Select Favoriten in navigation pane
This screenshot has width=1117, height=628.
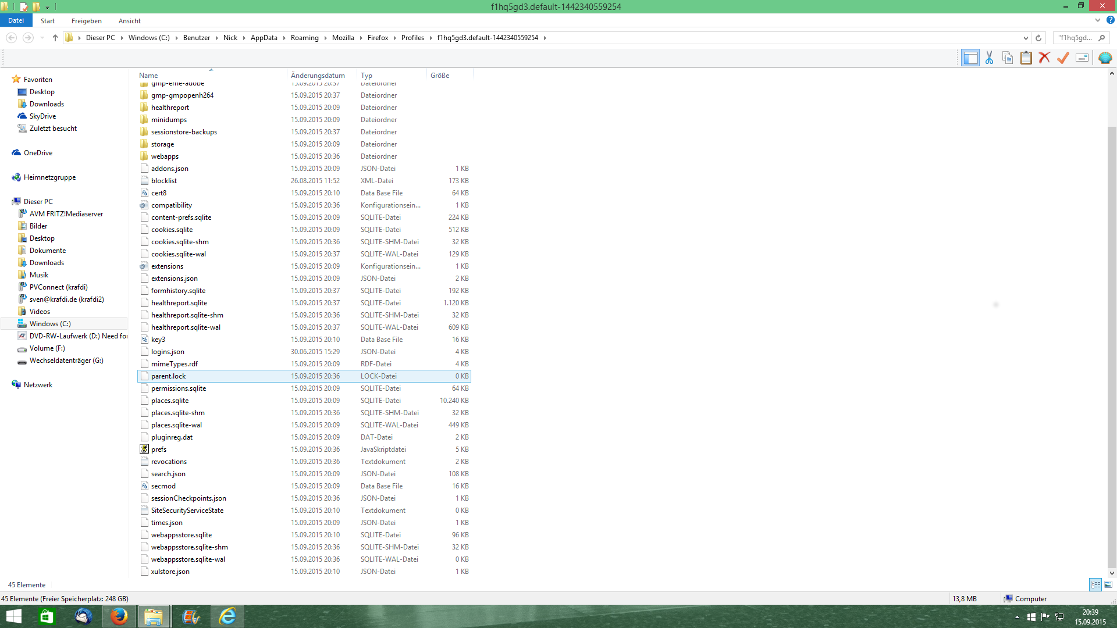click(x=37, y=80)
